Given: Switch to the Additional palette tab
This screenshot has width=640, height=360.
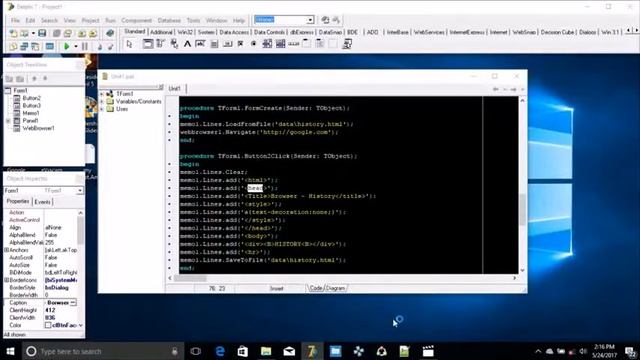Looking at the screenshot, I should pyautogui.click(x=161, y=32).
